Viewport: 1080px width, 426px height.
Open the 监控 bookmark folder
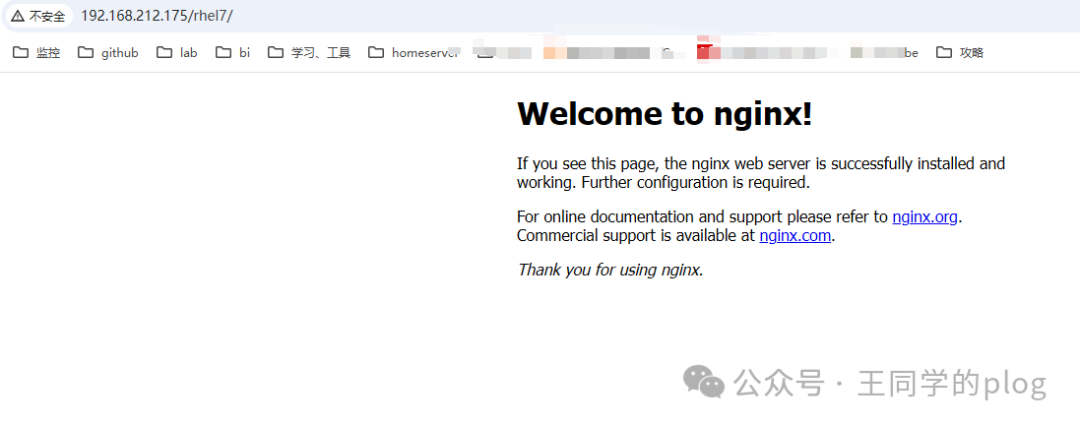pos(37,52)
